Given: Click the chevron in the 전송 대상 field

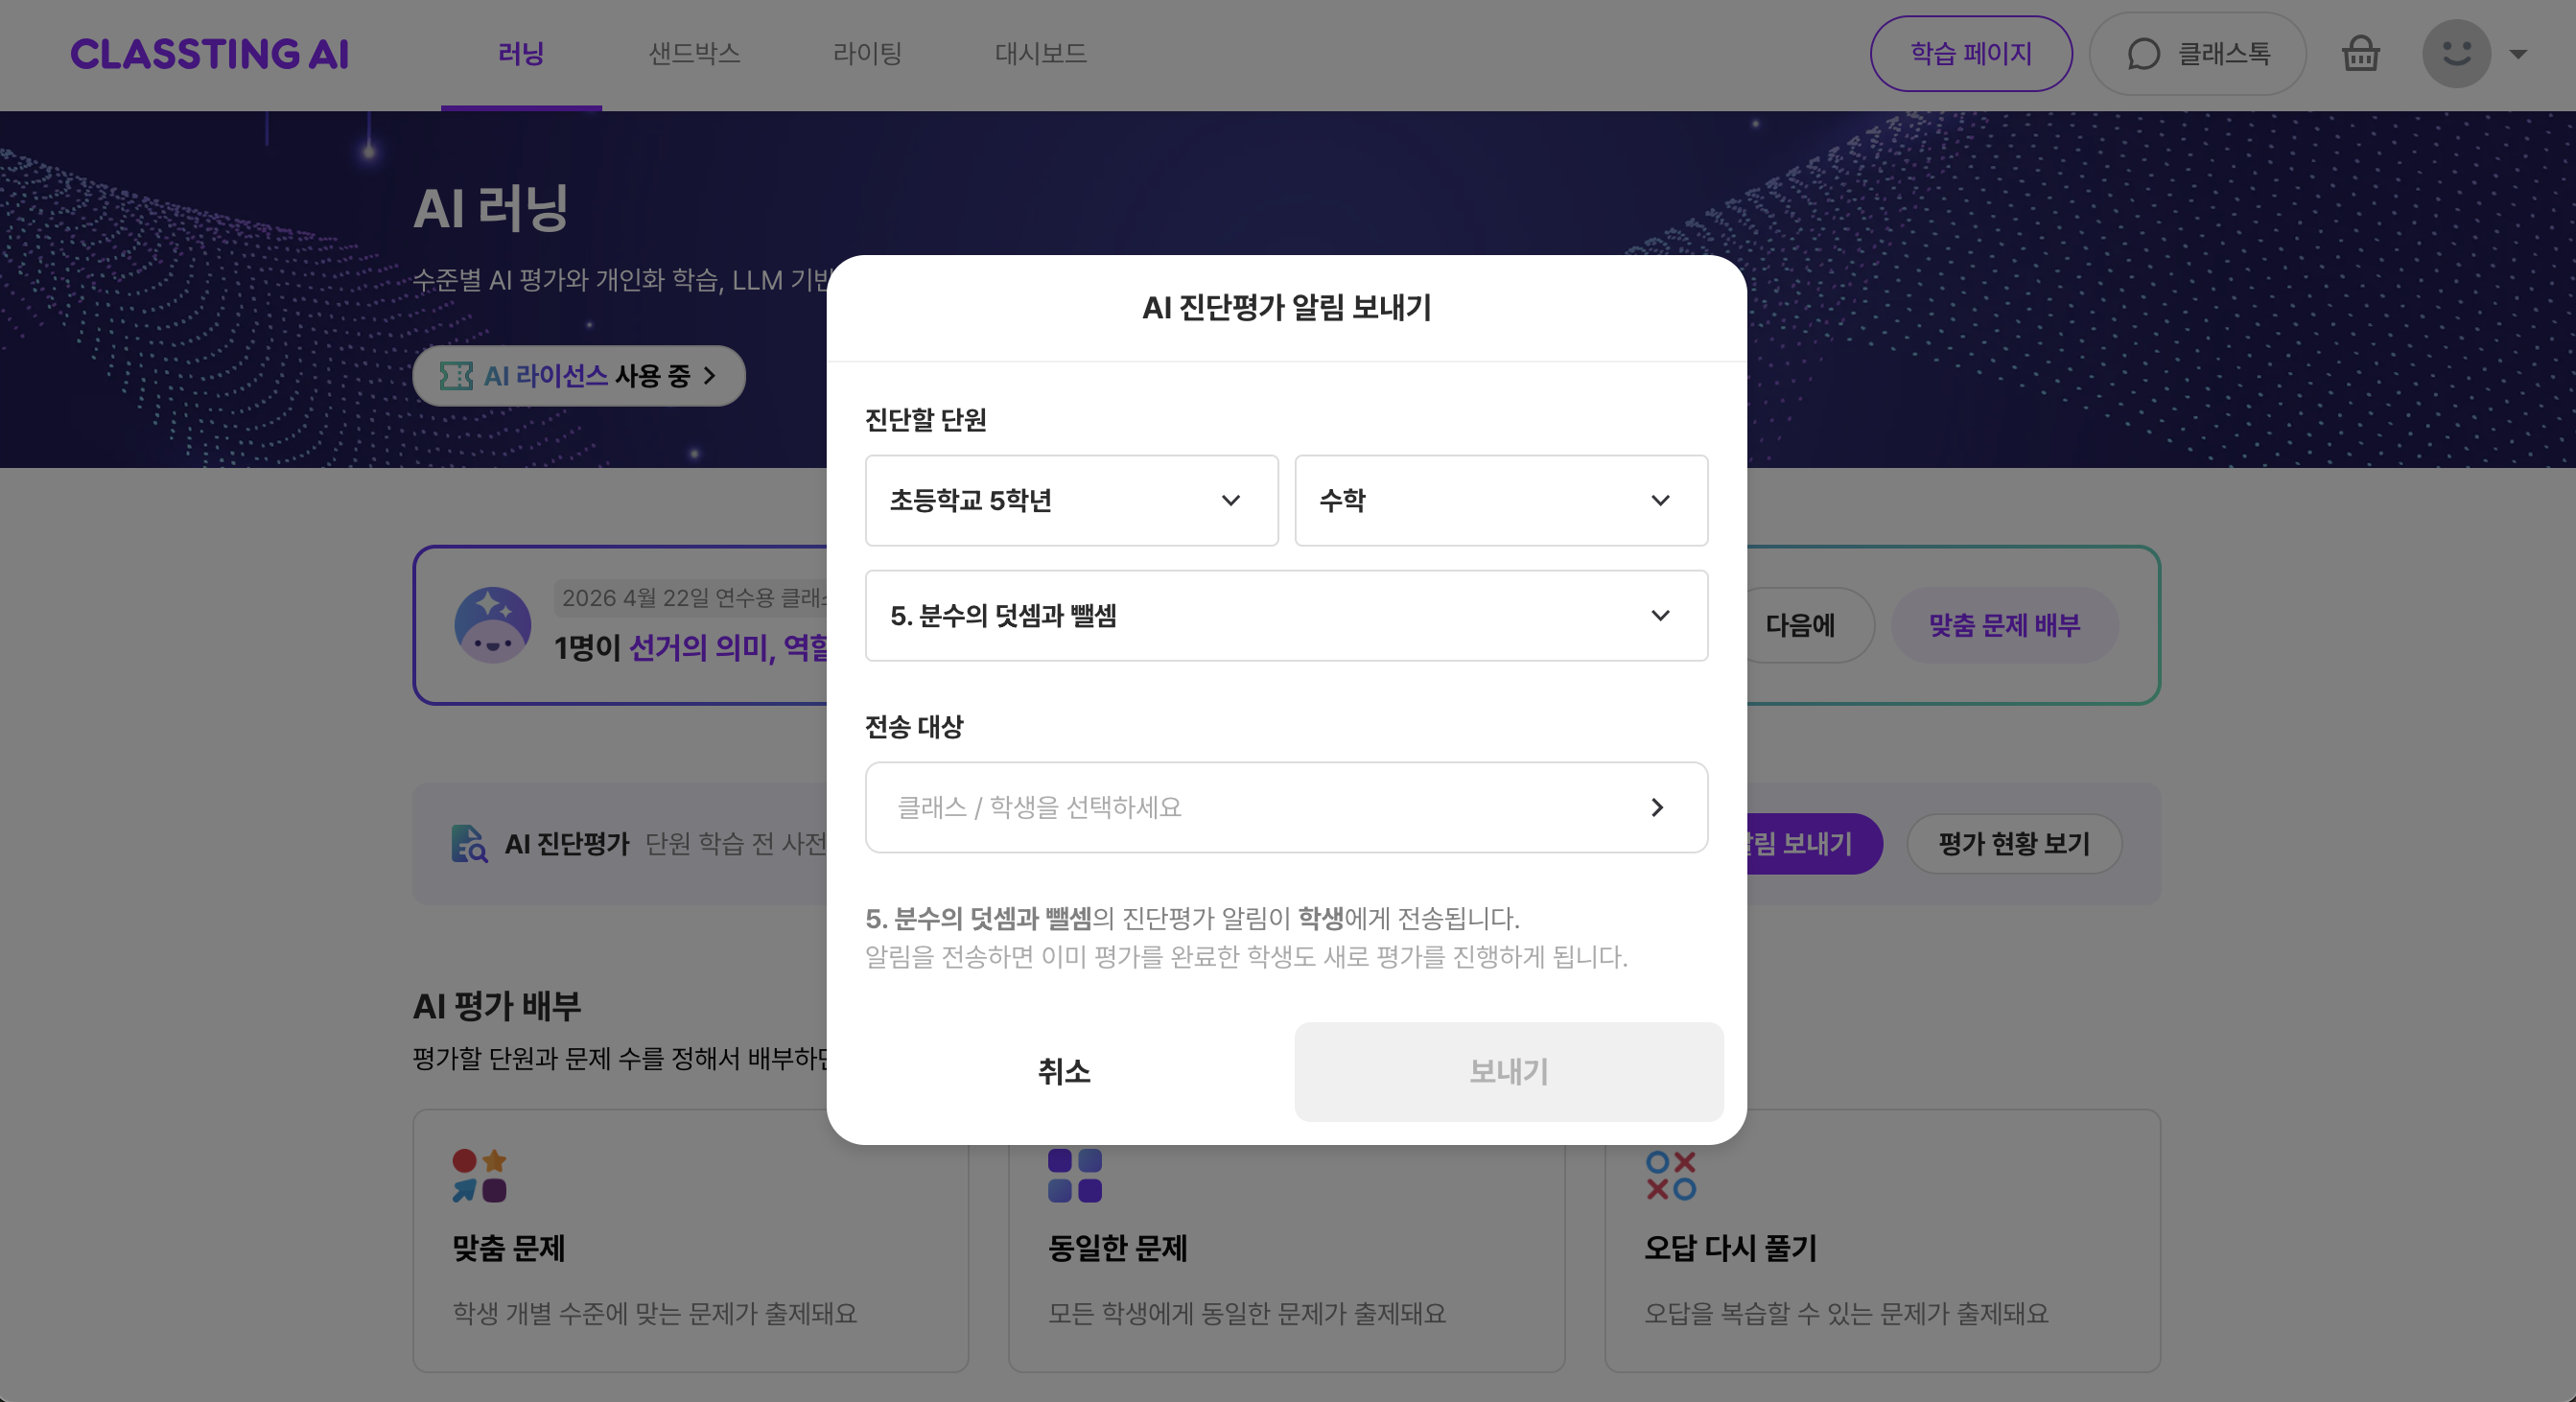Looking at the screenshot, I should click(1657, 807).
